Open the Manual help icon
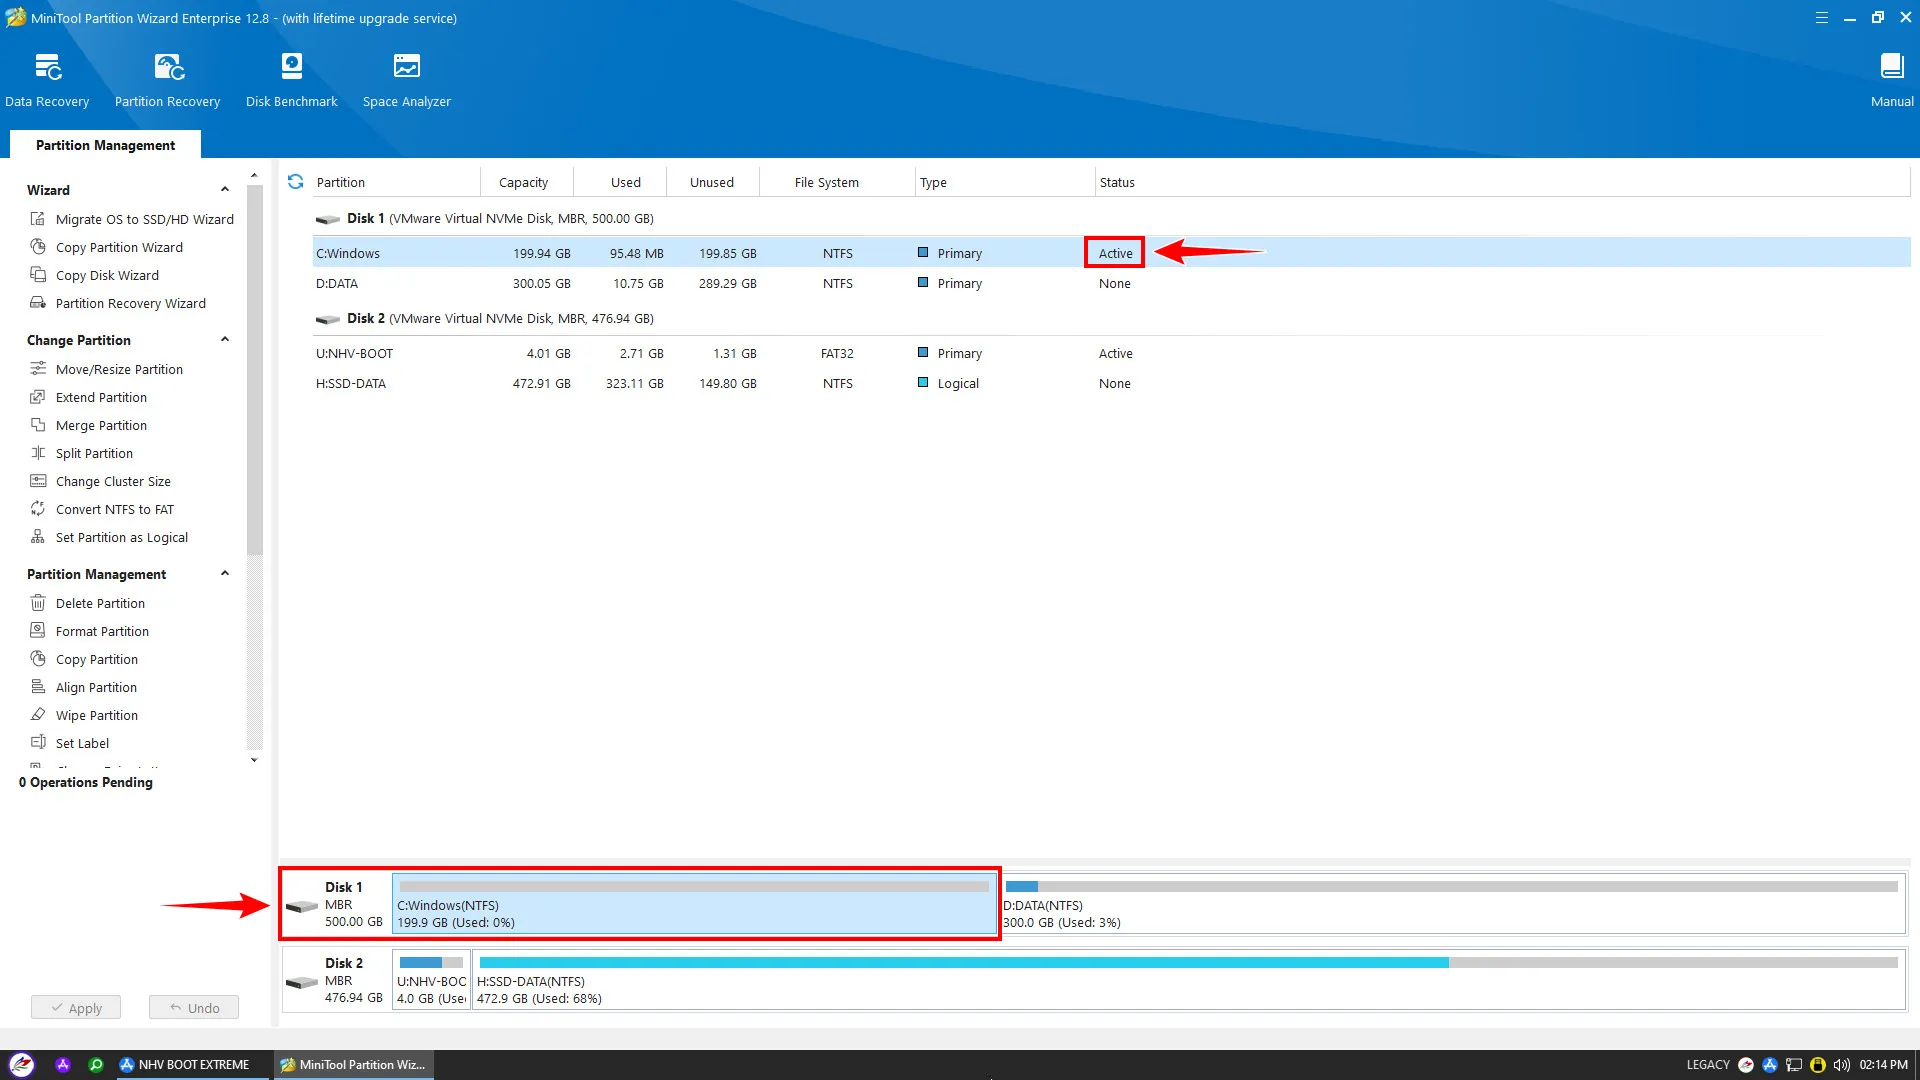The image size is (1920, 1080). coord(1891,80)
